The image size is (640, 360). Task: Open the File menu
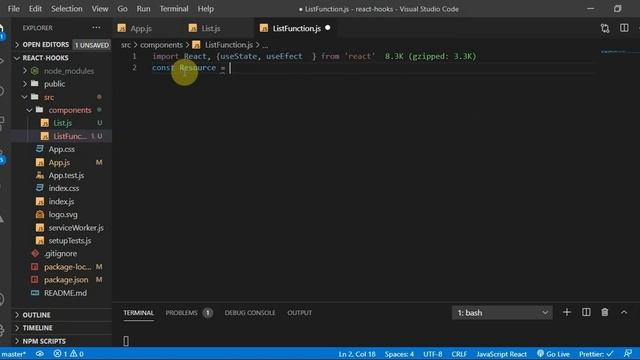click(x=13, y=9)
